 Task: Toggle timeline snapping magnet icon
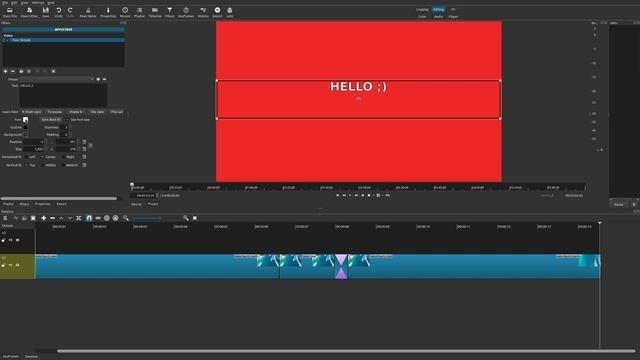click(89, 218)
